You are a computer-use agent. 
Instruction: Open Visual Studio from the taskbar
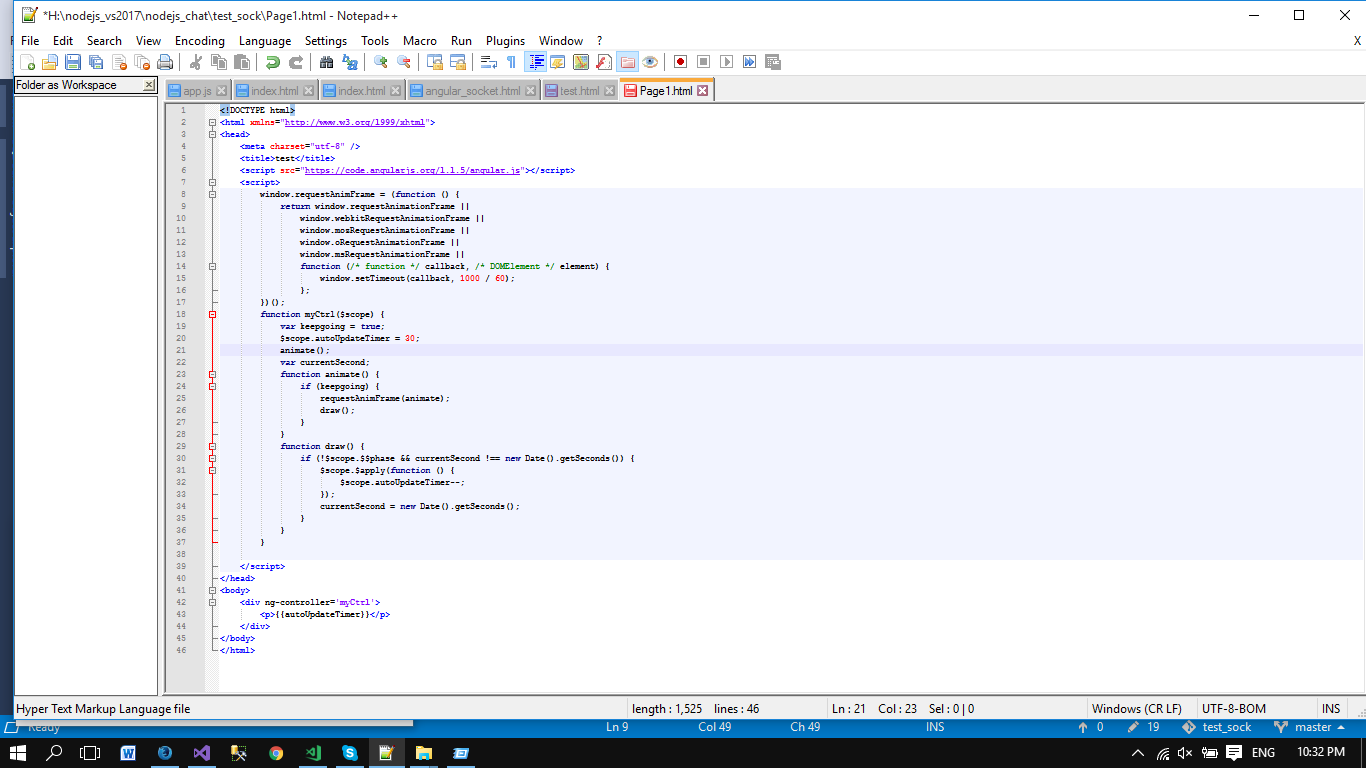pos(202,753)
